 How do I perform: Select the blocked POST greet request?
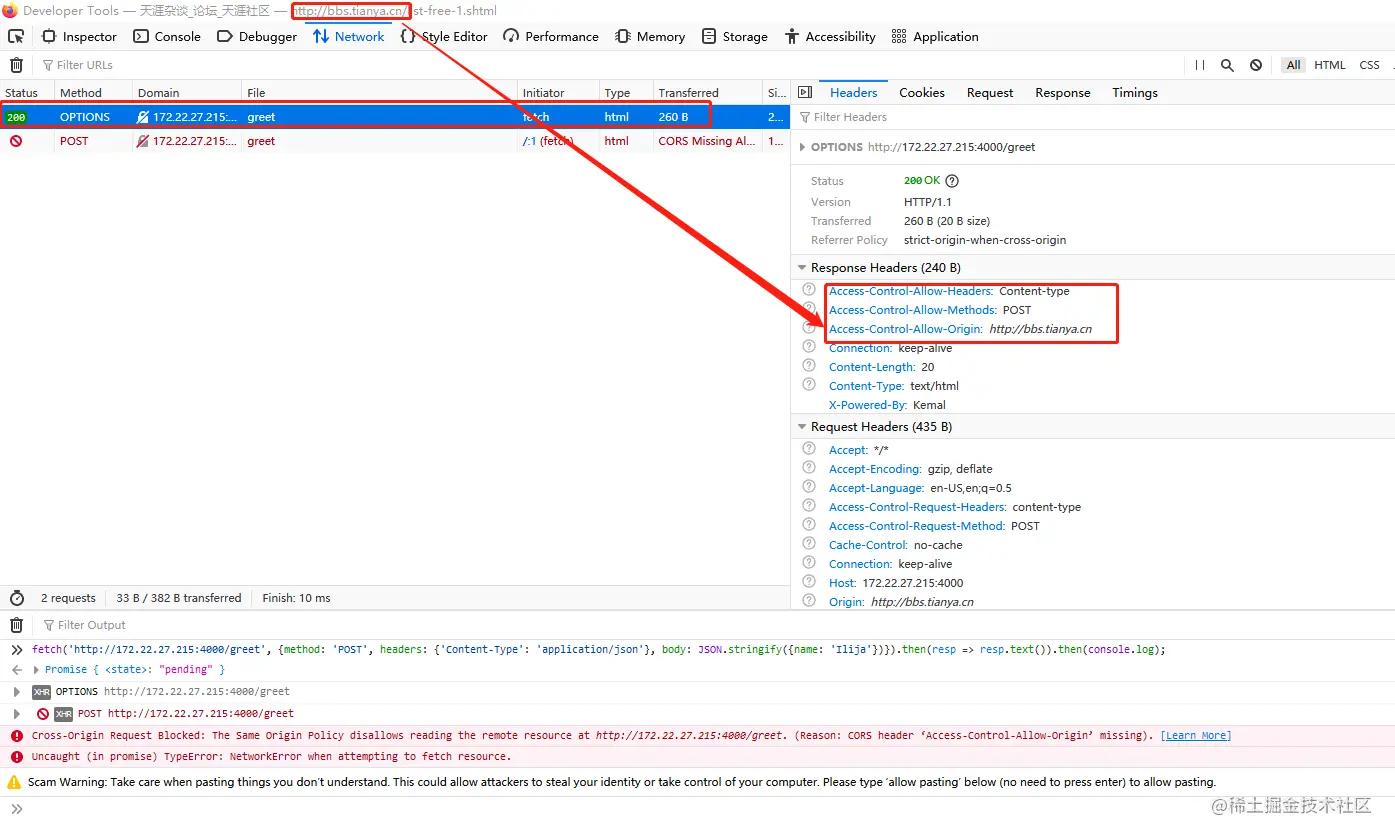pos(260,141)
